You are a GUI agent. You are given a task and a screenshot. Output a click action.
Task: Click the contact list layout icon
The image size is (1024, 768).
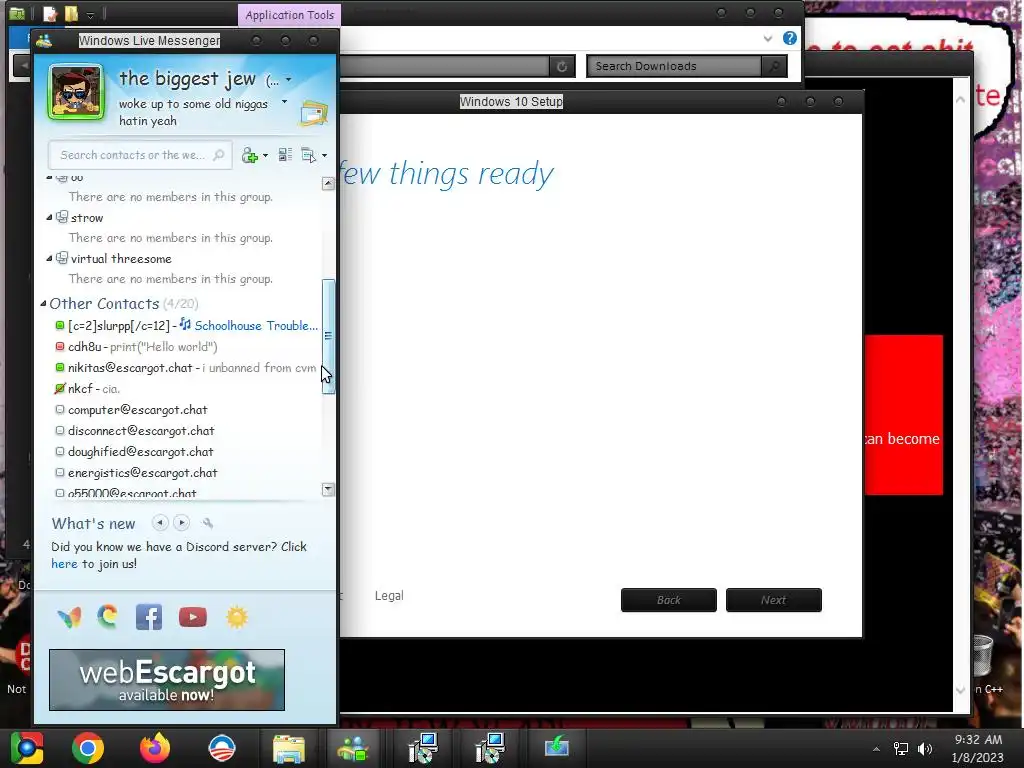click(285, 155)
